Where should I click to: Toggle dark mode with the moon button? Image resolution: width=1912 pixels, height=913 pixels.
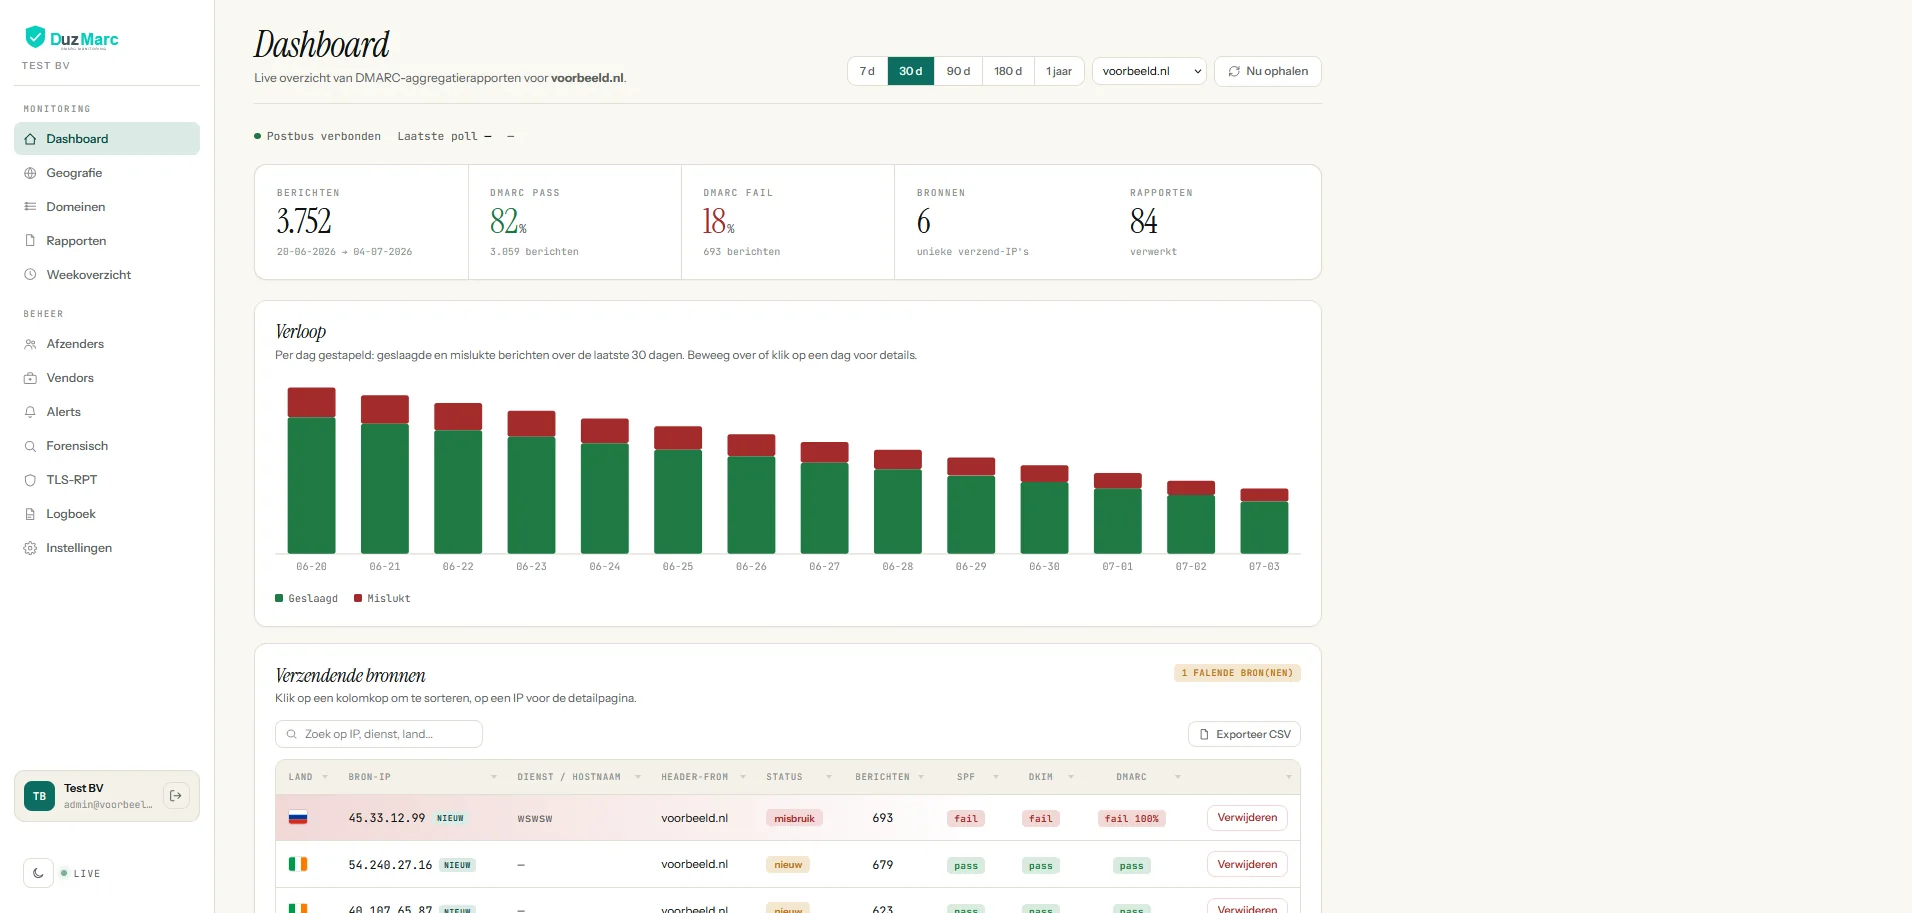pos(38,873)
